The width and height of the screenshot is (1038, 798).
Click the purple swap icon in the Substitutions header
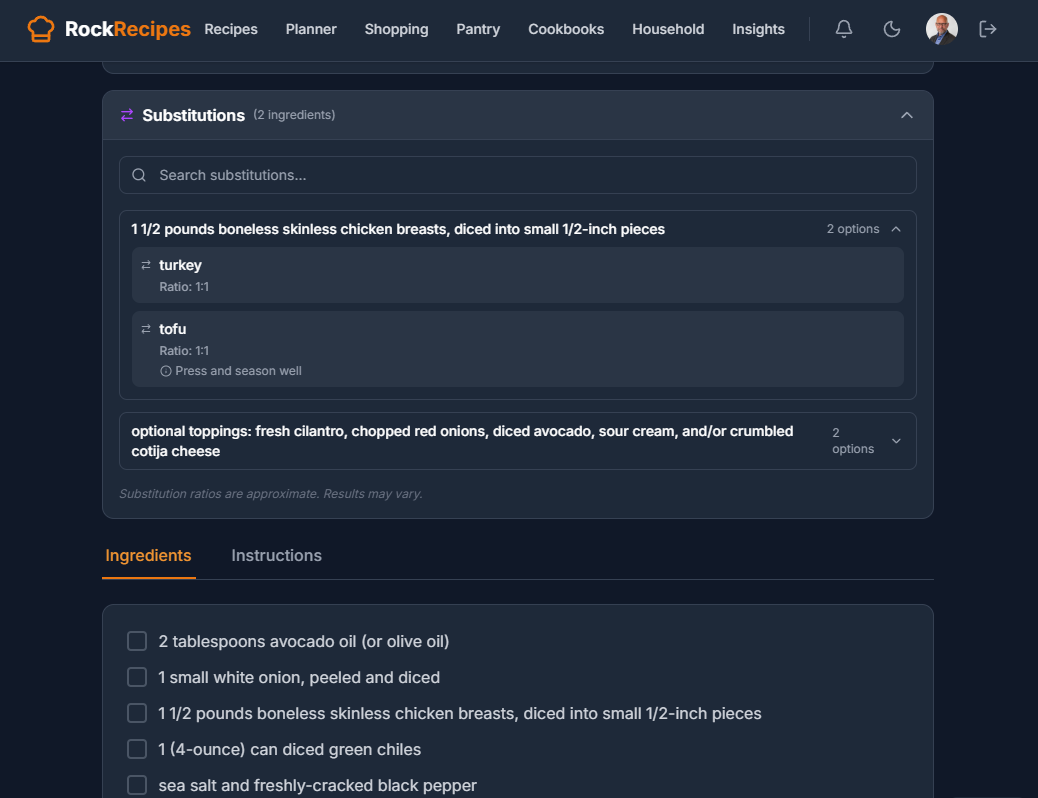click(x=127, y=115)
